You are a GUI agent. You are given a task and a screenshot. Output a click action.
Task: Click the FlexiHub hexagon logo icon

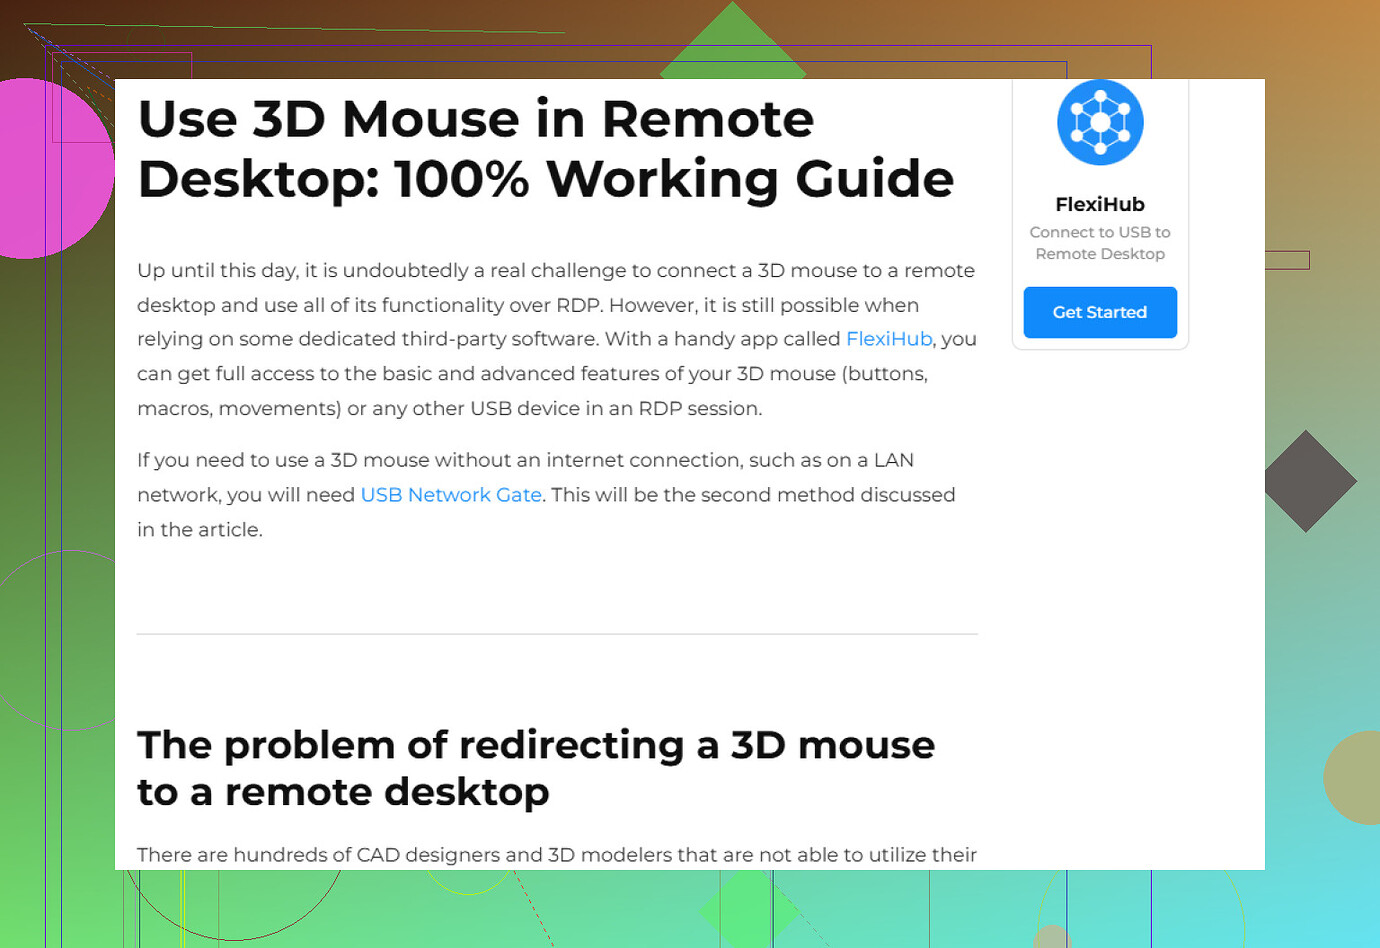(x=1100, y=122)
